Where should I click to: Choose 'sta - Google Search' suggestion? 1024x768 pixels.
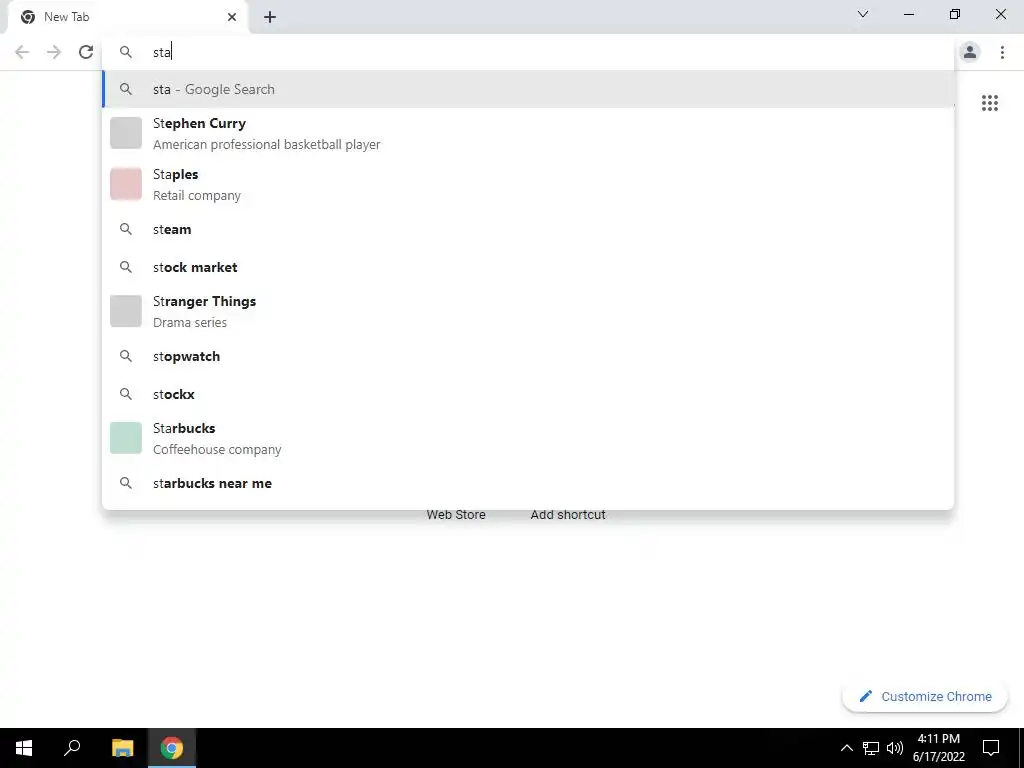pos(529,89)
